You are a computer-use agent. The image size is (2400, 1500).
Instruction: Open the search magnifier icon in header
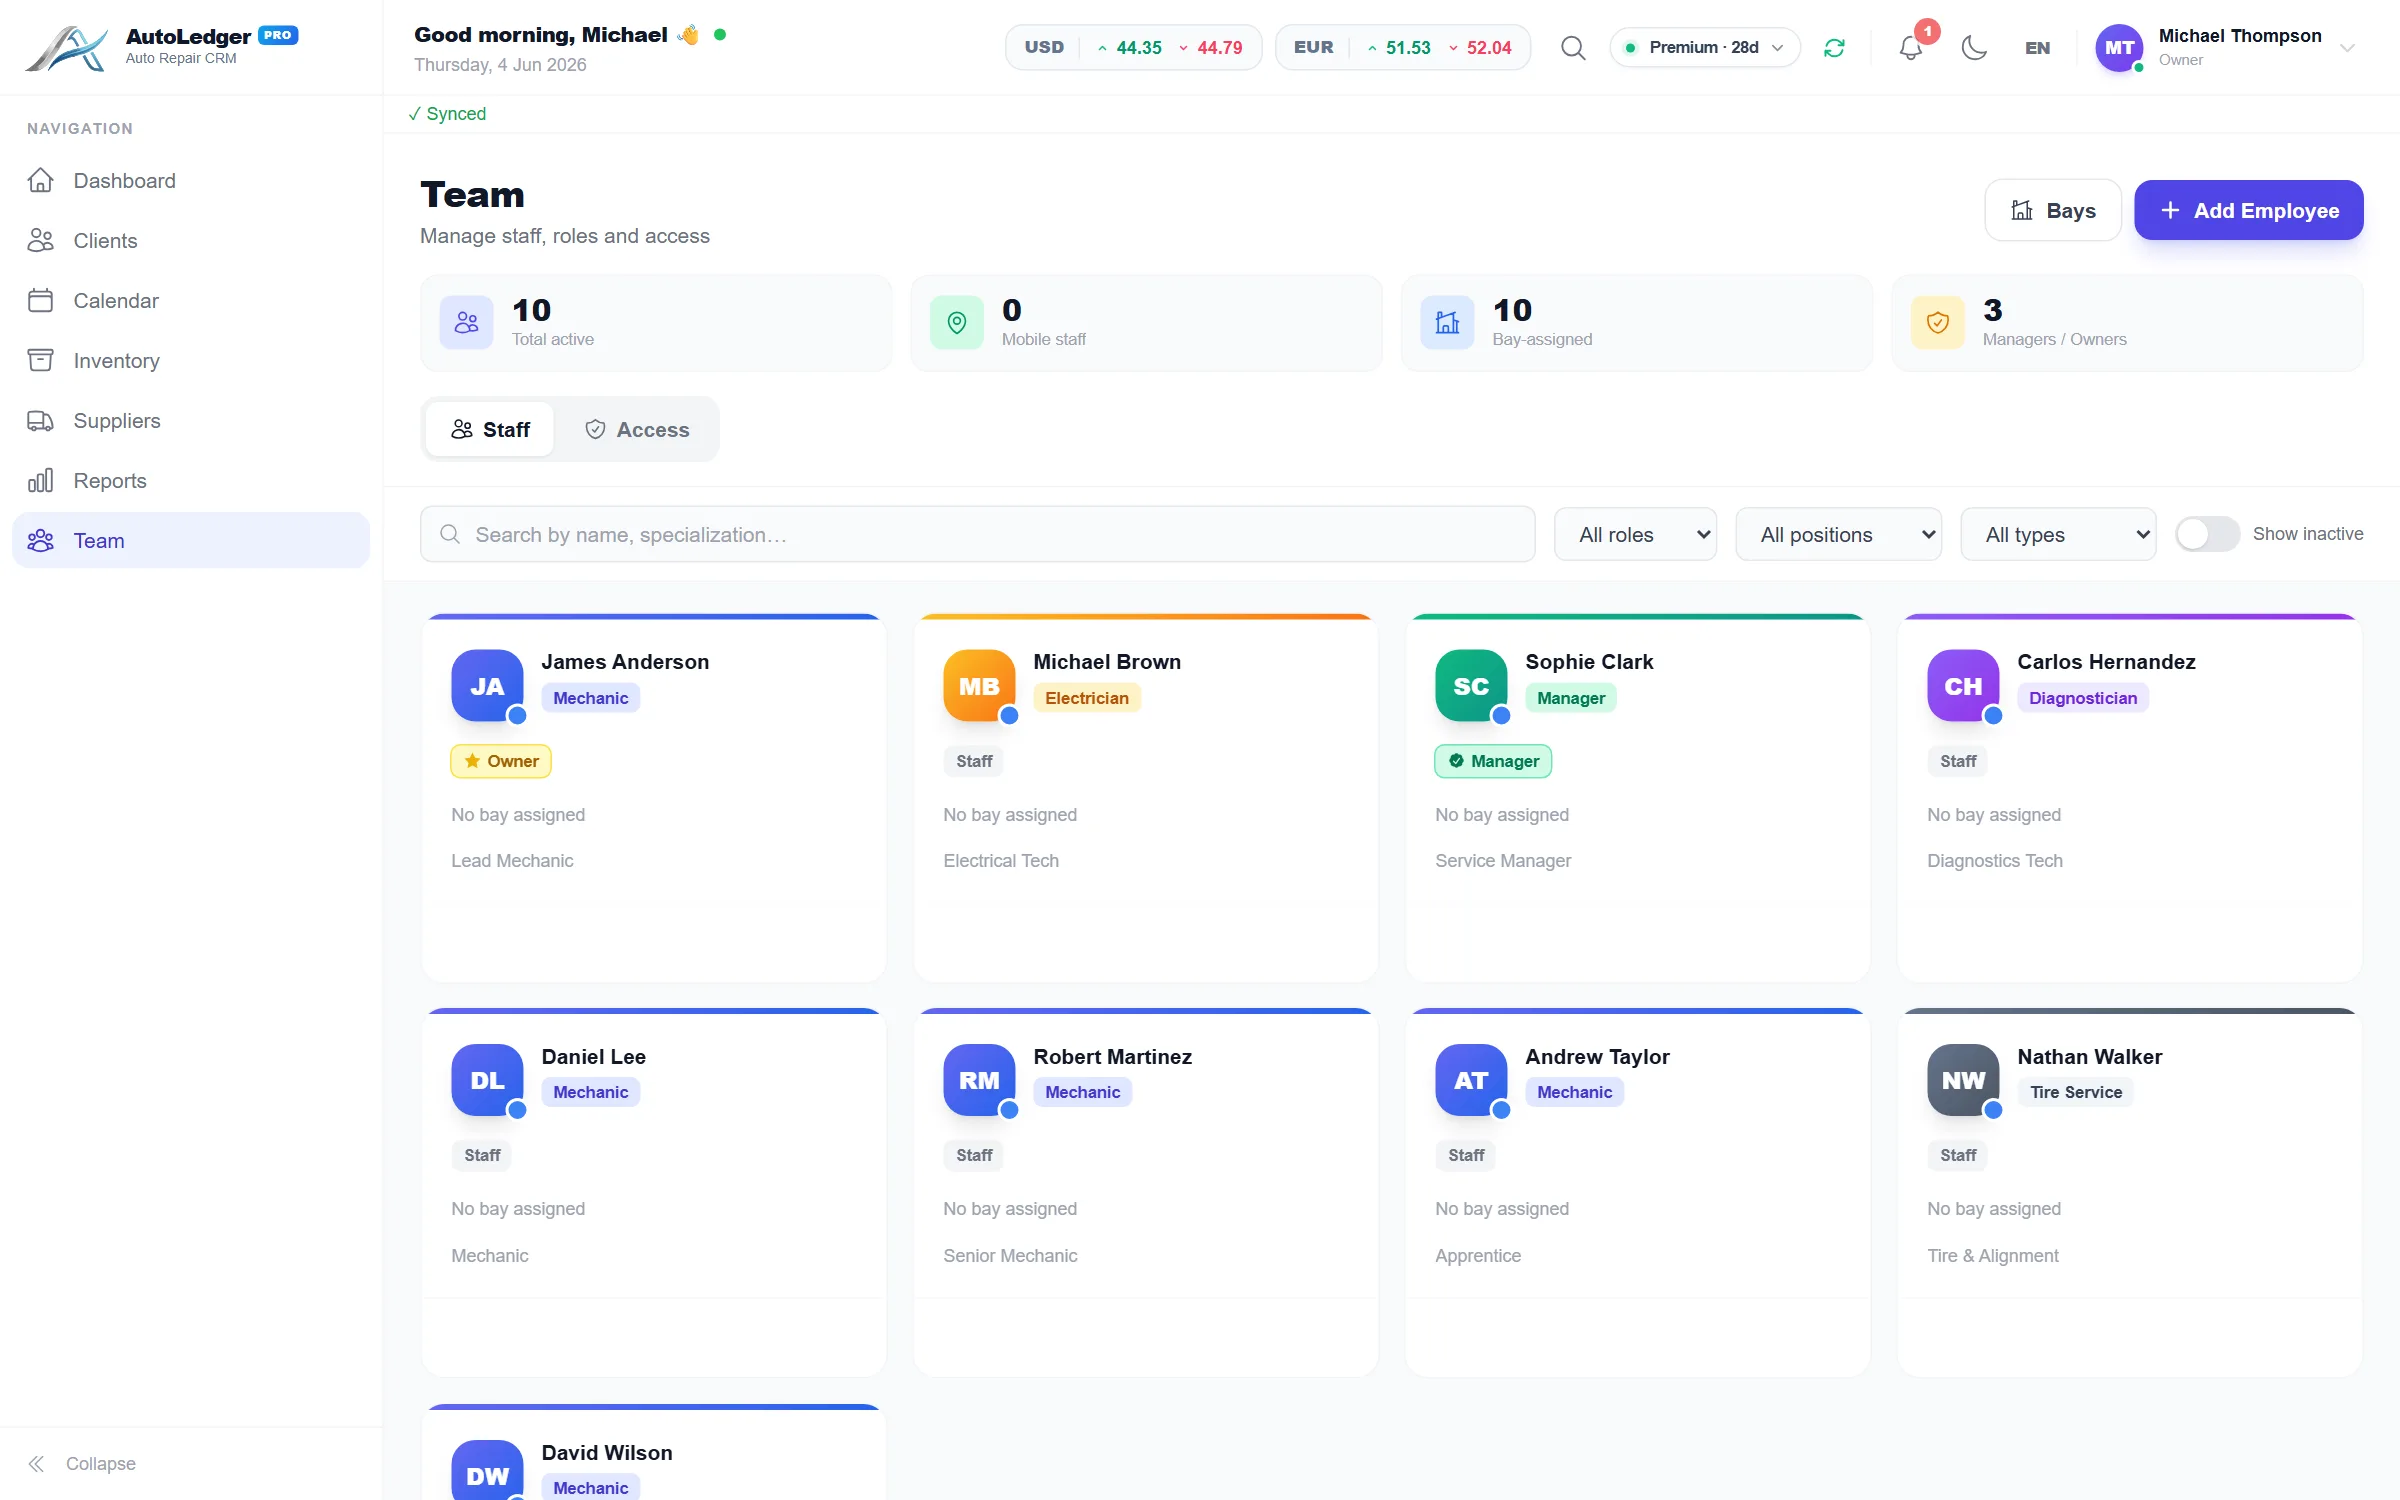(x=1573, y=48)
